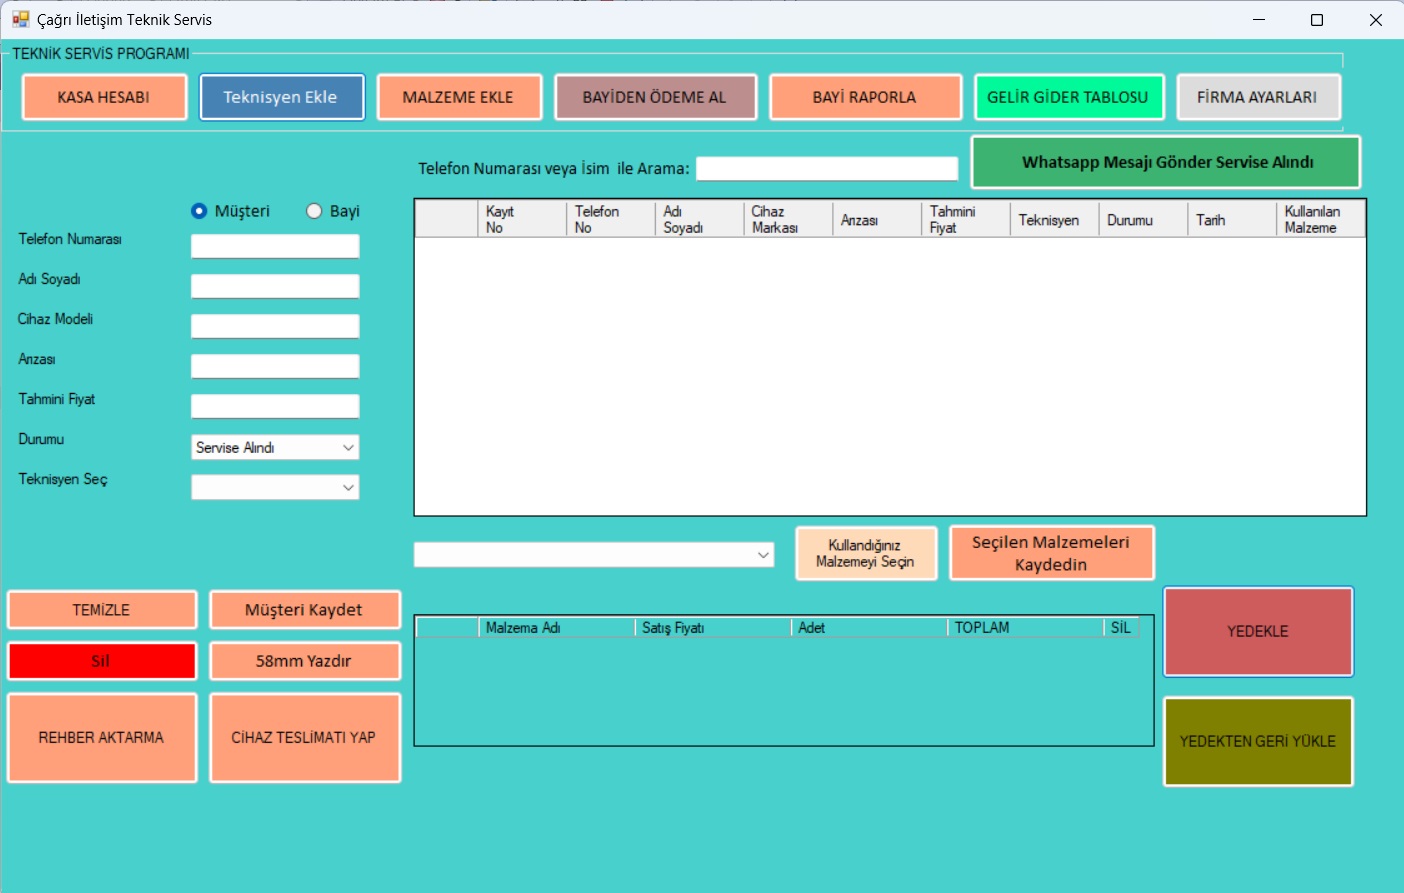This screenshot has height=893, width=1404.
Task: Open MALZEME EKLE form
Action: 458,97
